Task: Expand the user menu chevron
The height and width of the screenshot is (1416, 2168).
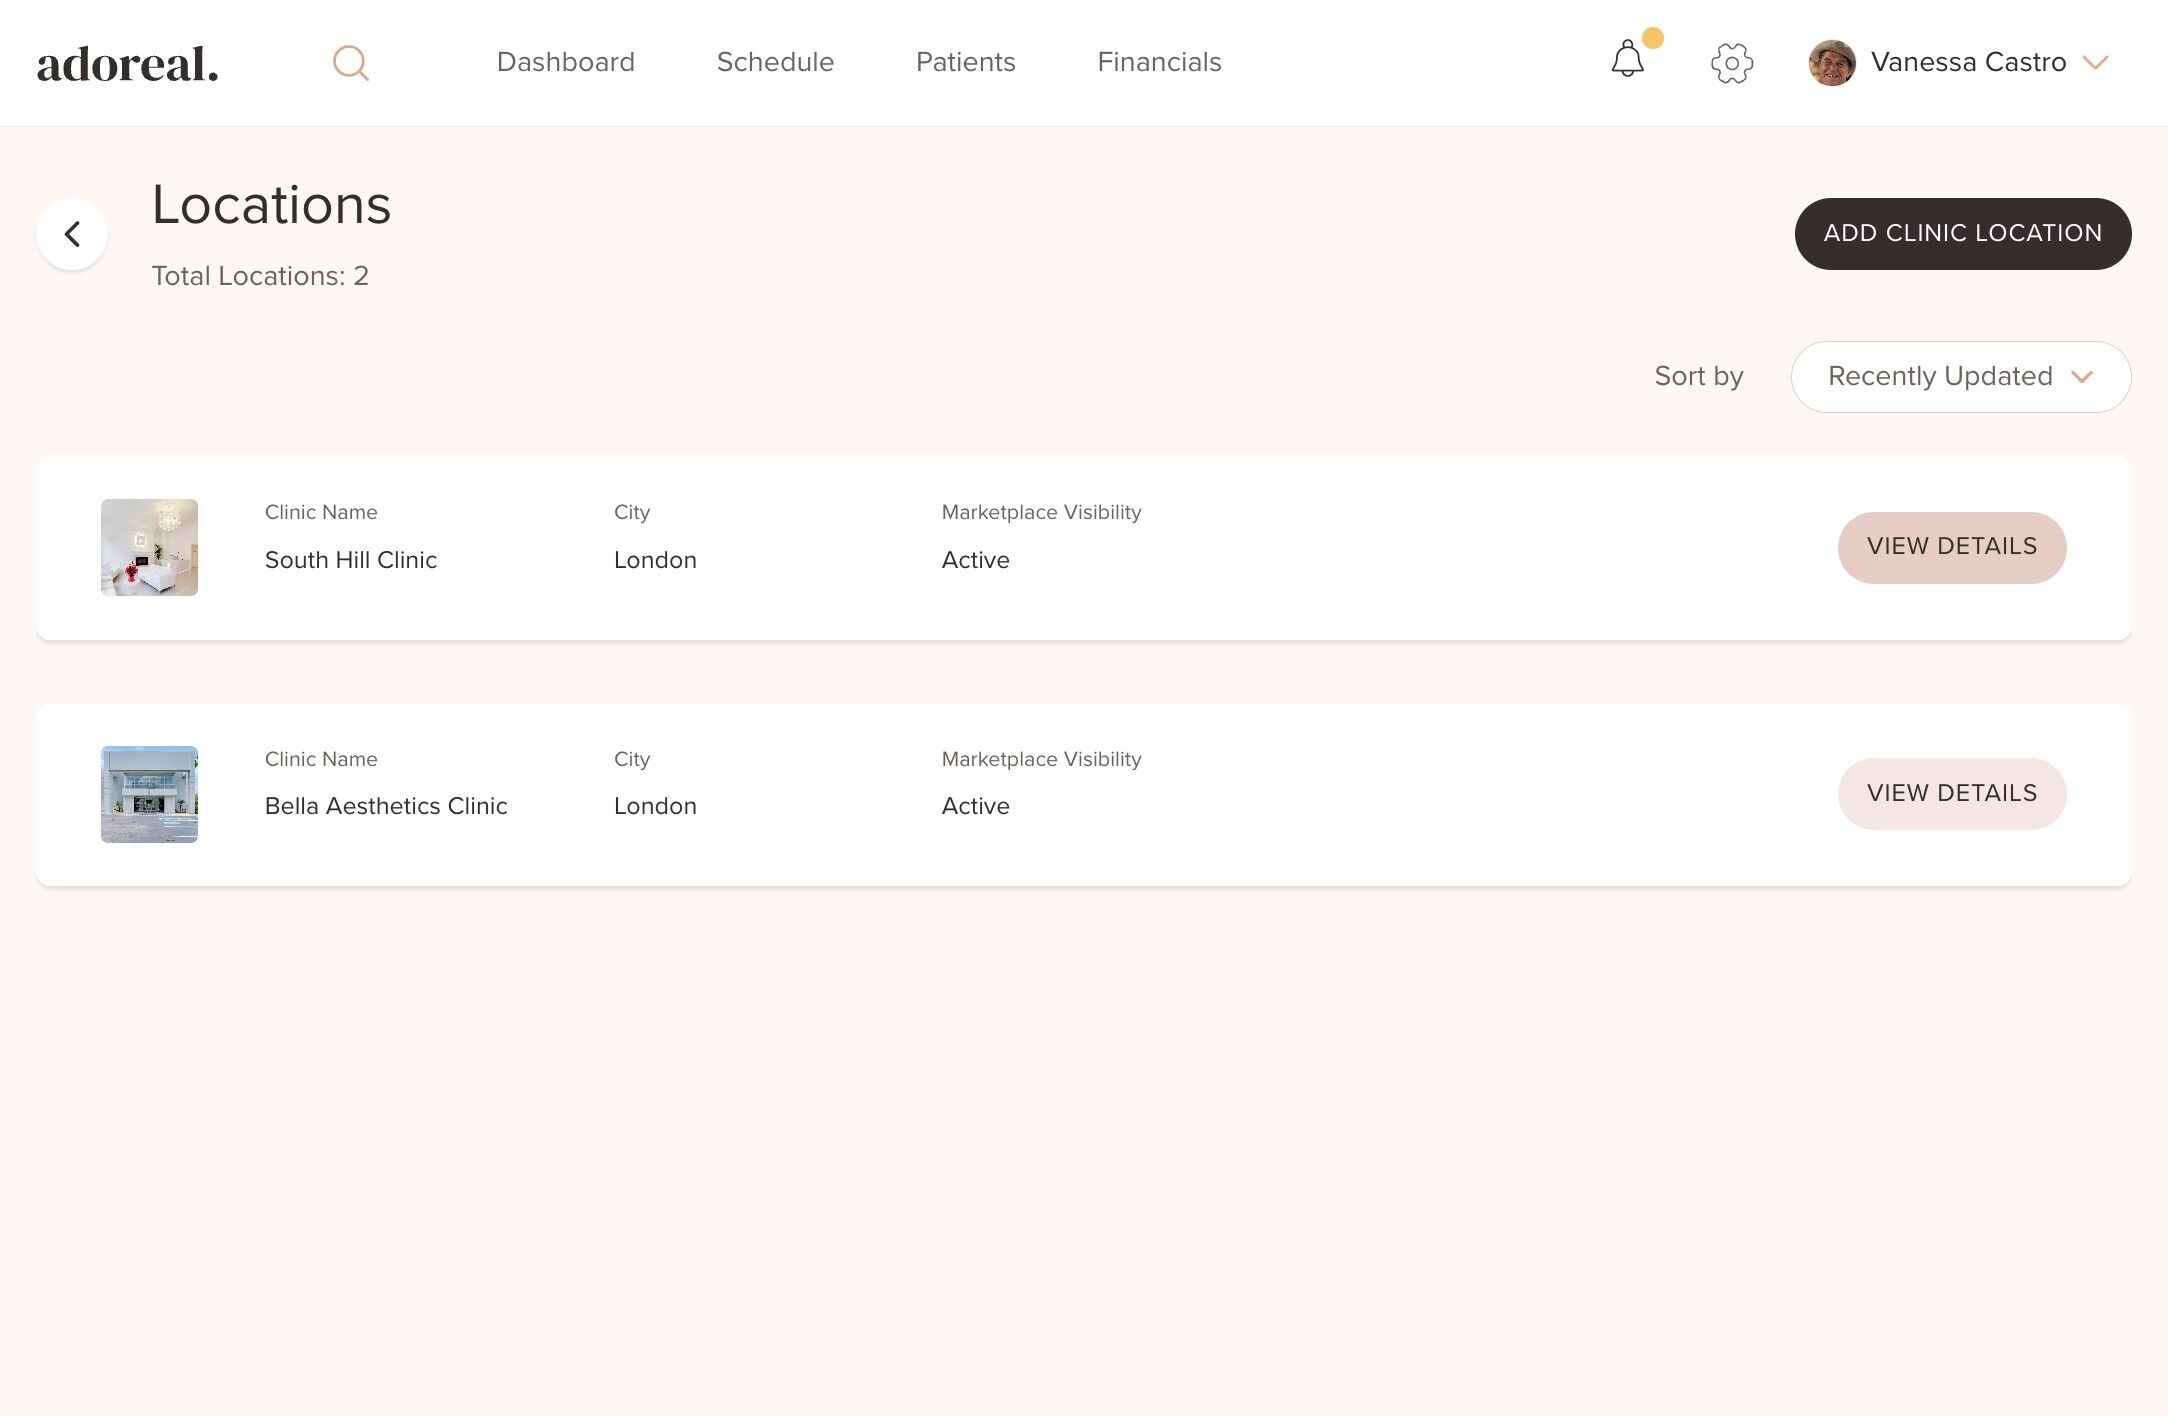Action: point(2095,63)
